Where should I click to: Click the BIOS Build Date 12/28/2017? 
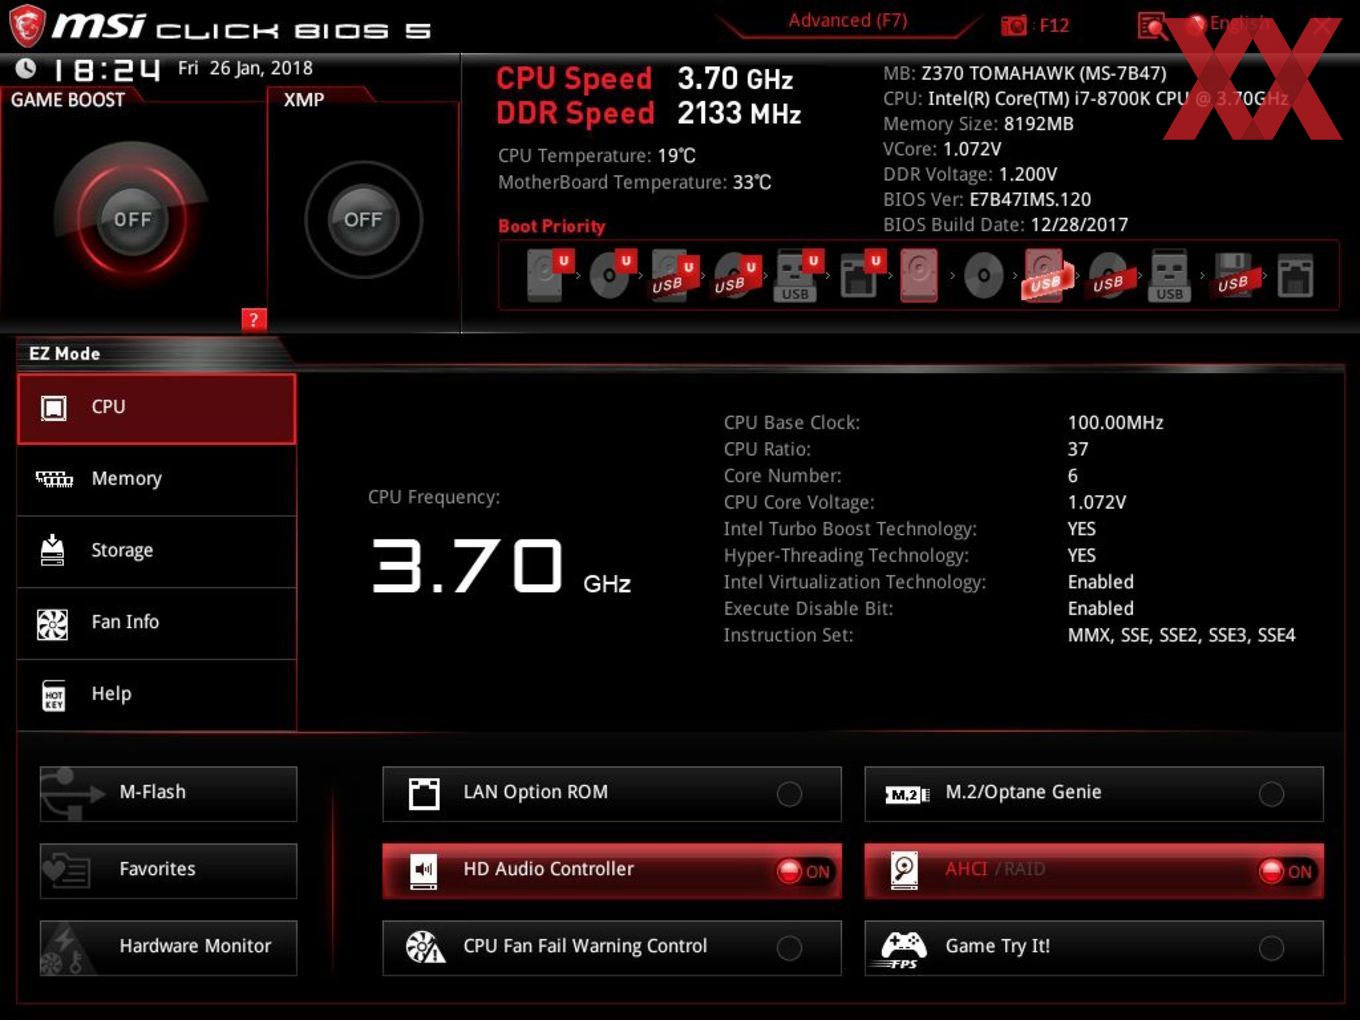point(1080,225)
